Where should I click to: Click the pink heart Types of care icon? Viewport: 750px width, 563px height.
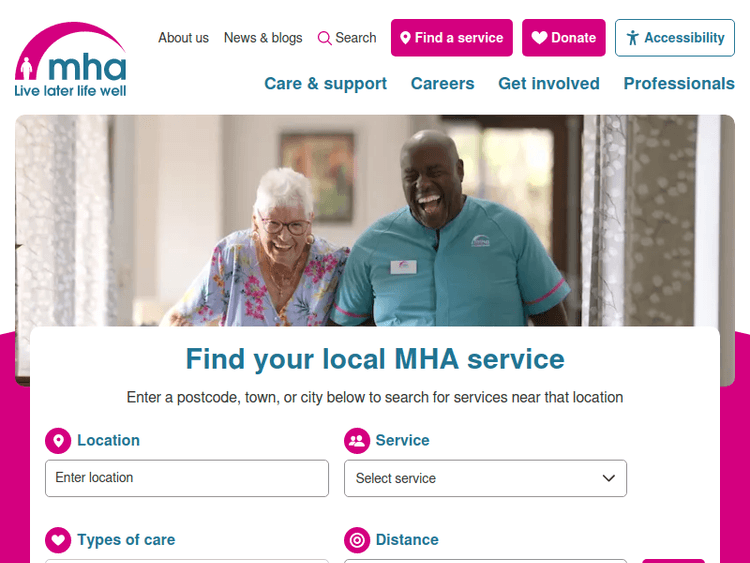58,540
